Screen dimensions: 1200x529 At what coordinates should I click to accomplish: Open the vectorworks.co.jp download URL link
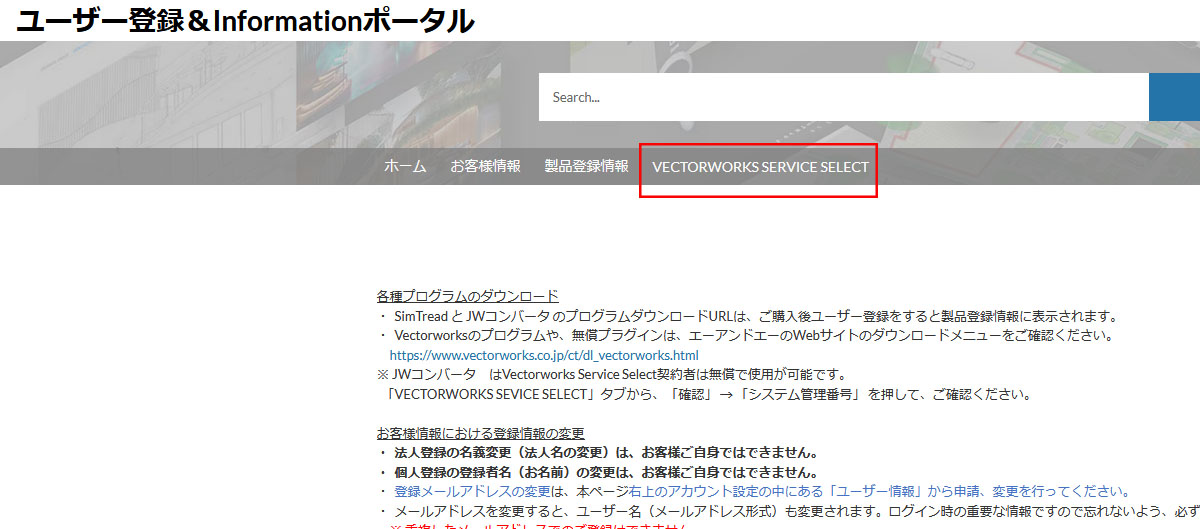[x=544, y=355]
